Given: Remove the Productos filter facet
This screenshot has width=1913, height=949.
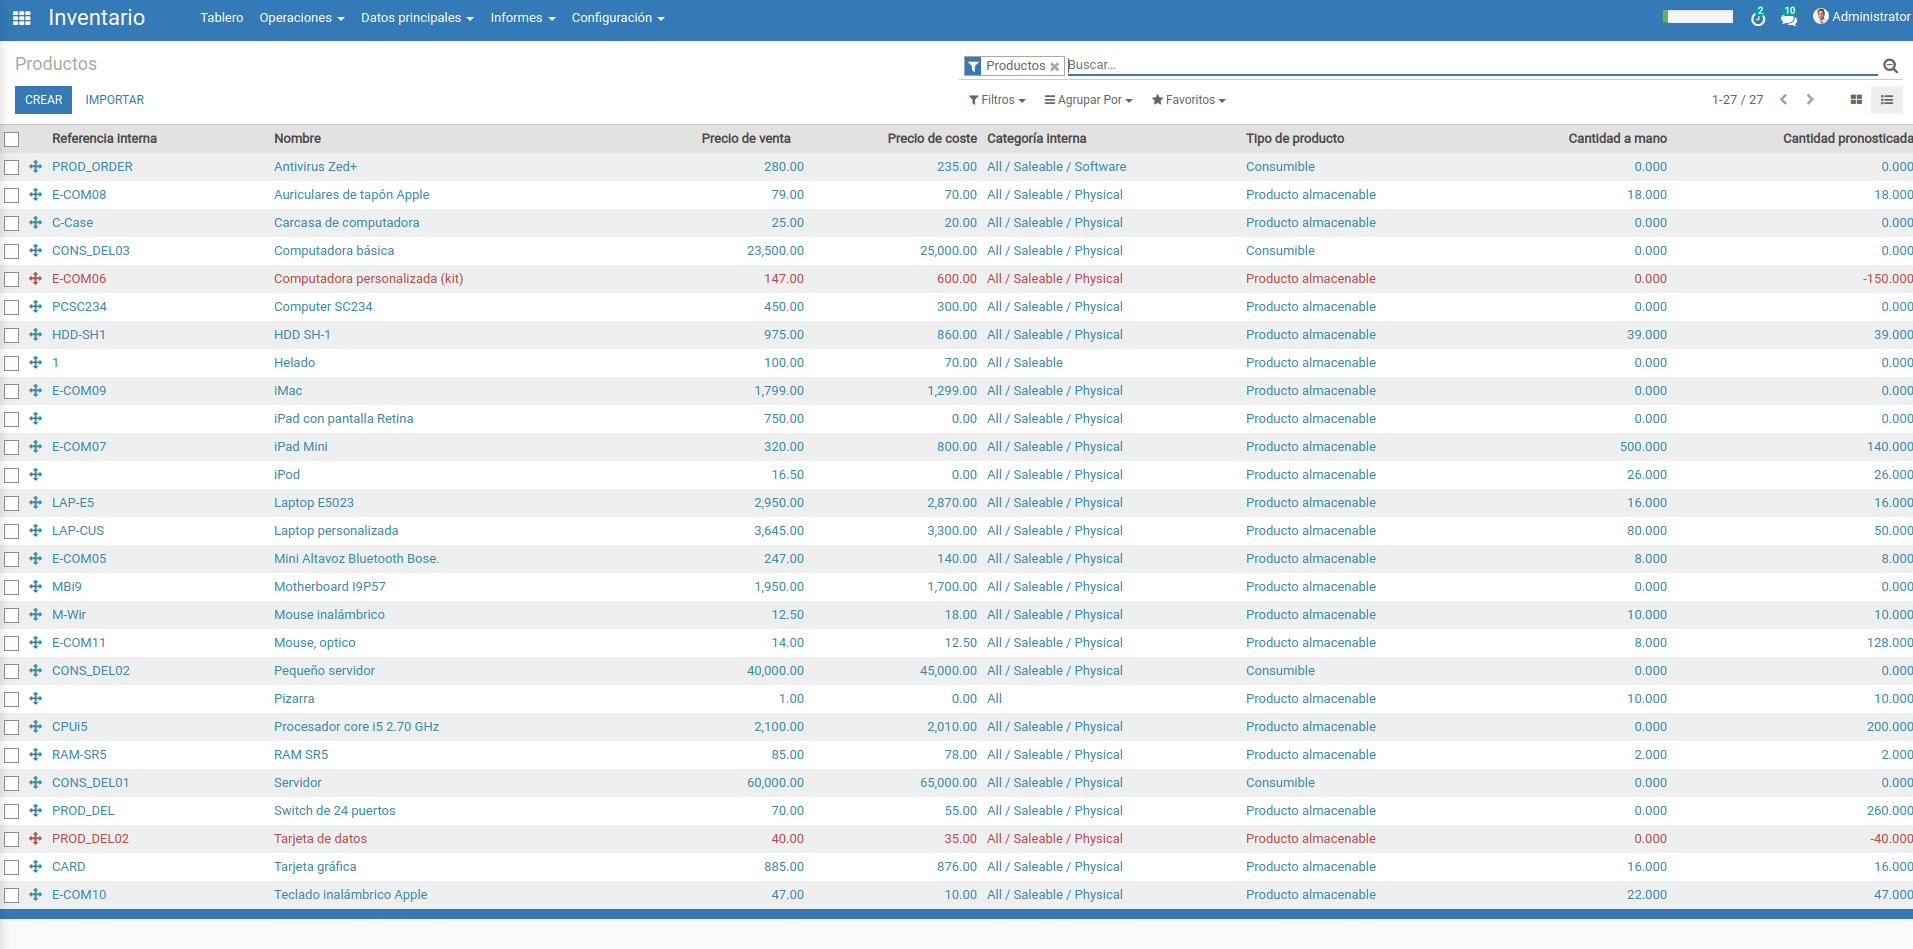Looking at the screenshot, I should (1054, 67).
